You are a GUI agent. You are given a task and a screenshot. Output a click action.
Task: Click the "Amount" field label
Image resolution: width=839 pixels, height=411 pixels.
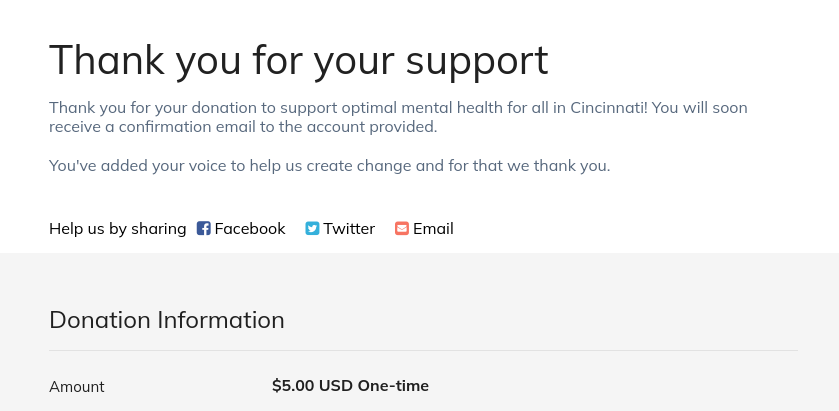pyautogui.click(x=76, y=386)
